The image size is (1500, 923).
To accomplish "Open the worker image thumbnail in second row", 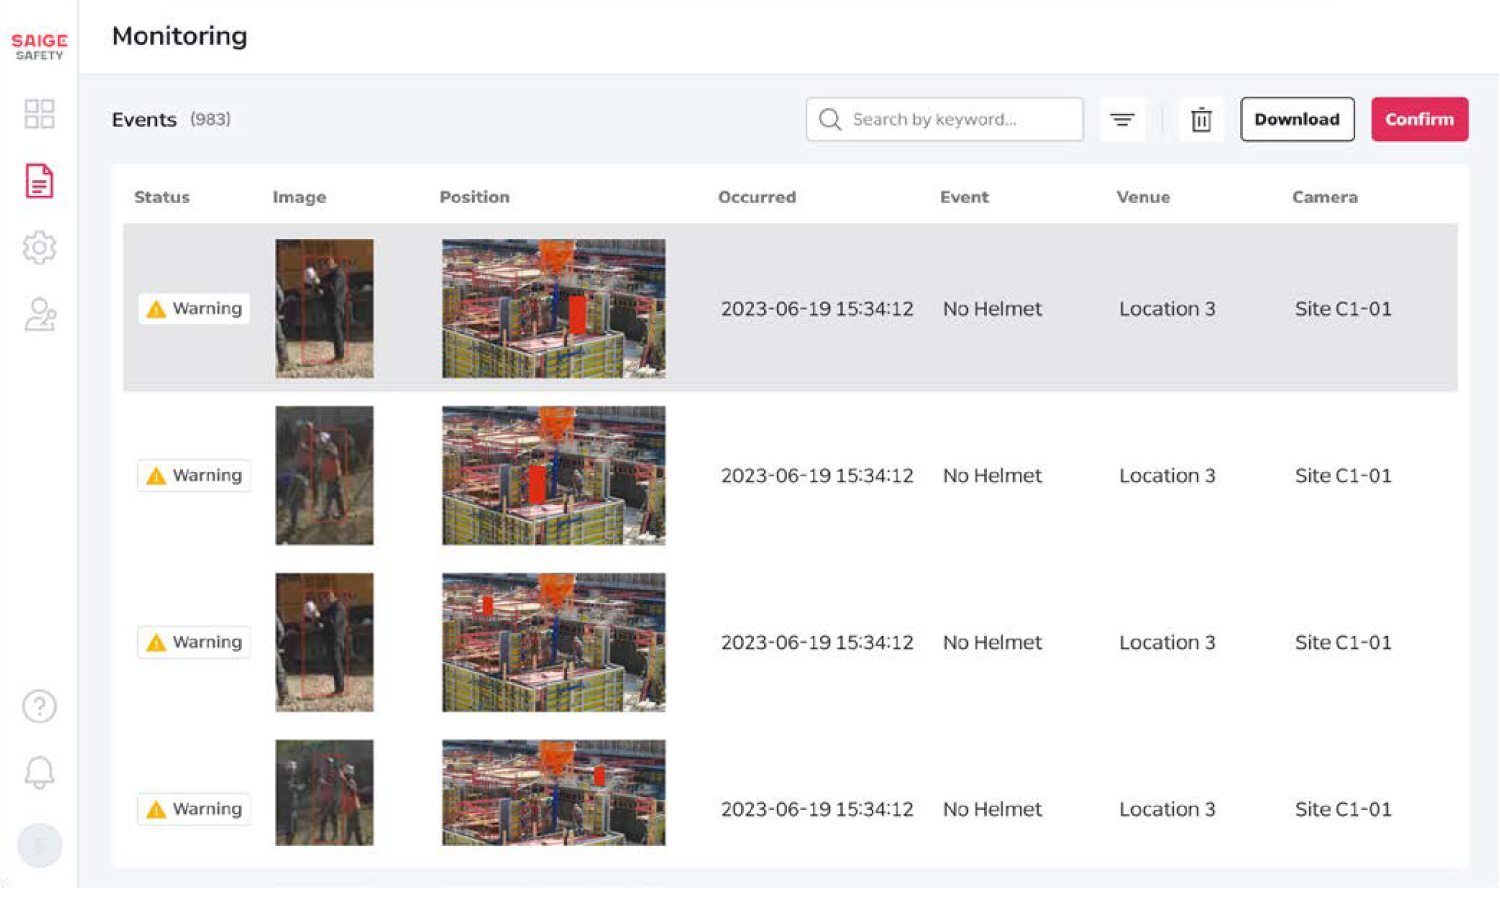I will coord(324,475).
